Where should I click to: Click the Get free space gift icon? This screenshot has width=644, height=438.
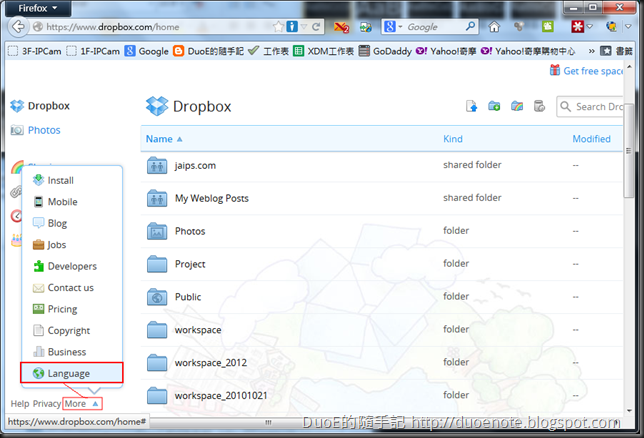(x=555, y=70)
